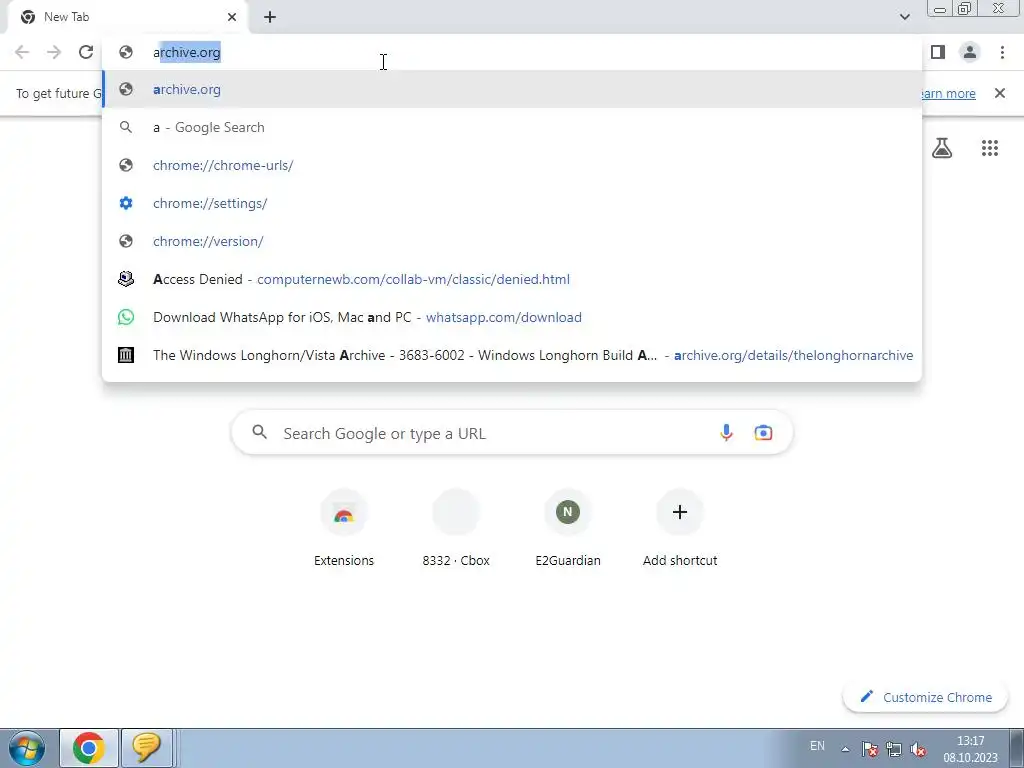
Task: Search by image with the camera icon
Action: pos(763,432)
